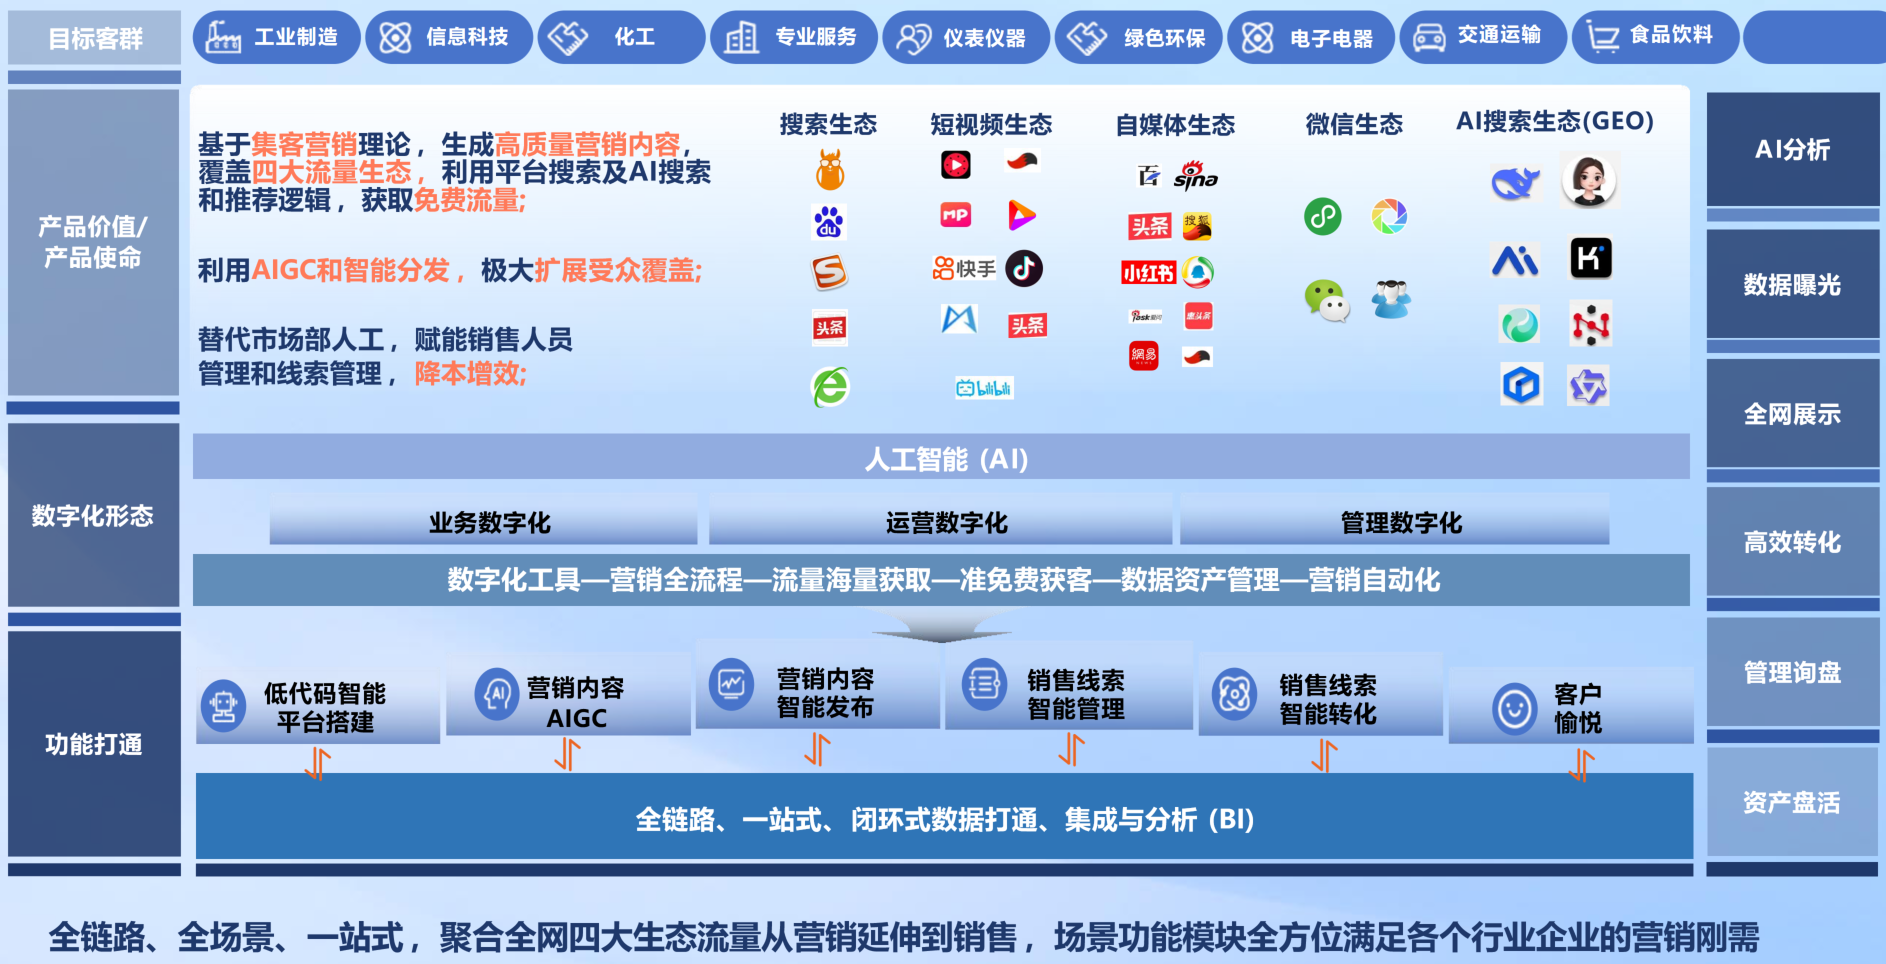
Task: Click the Sogou orange S icon
Action: pyautogui.click(x=829, y=272)
